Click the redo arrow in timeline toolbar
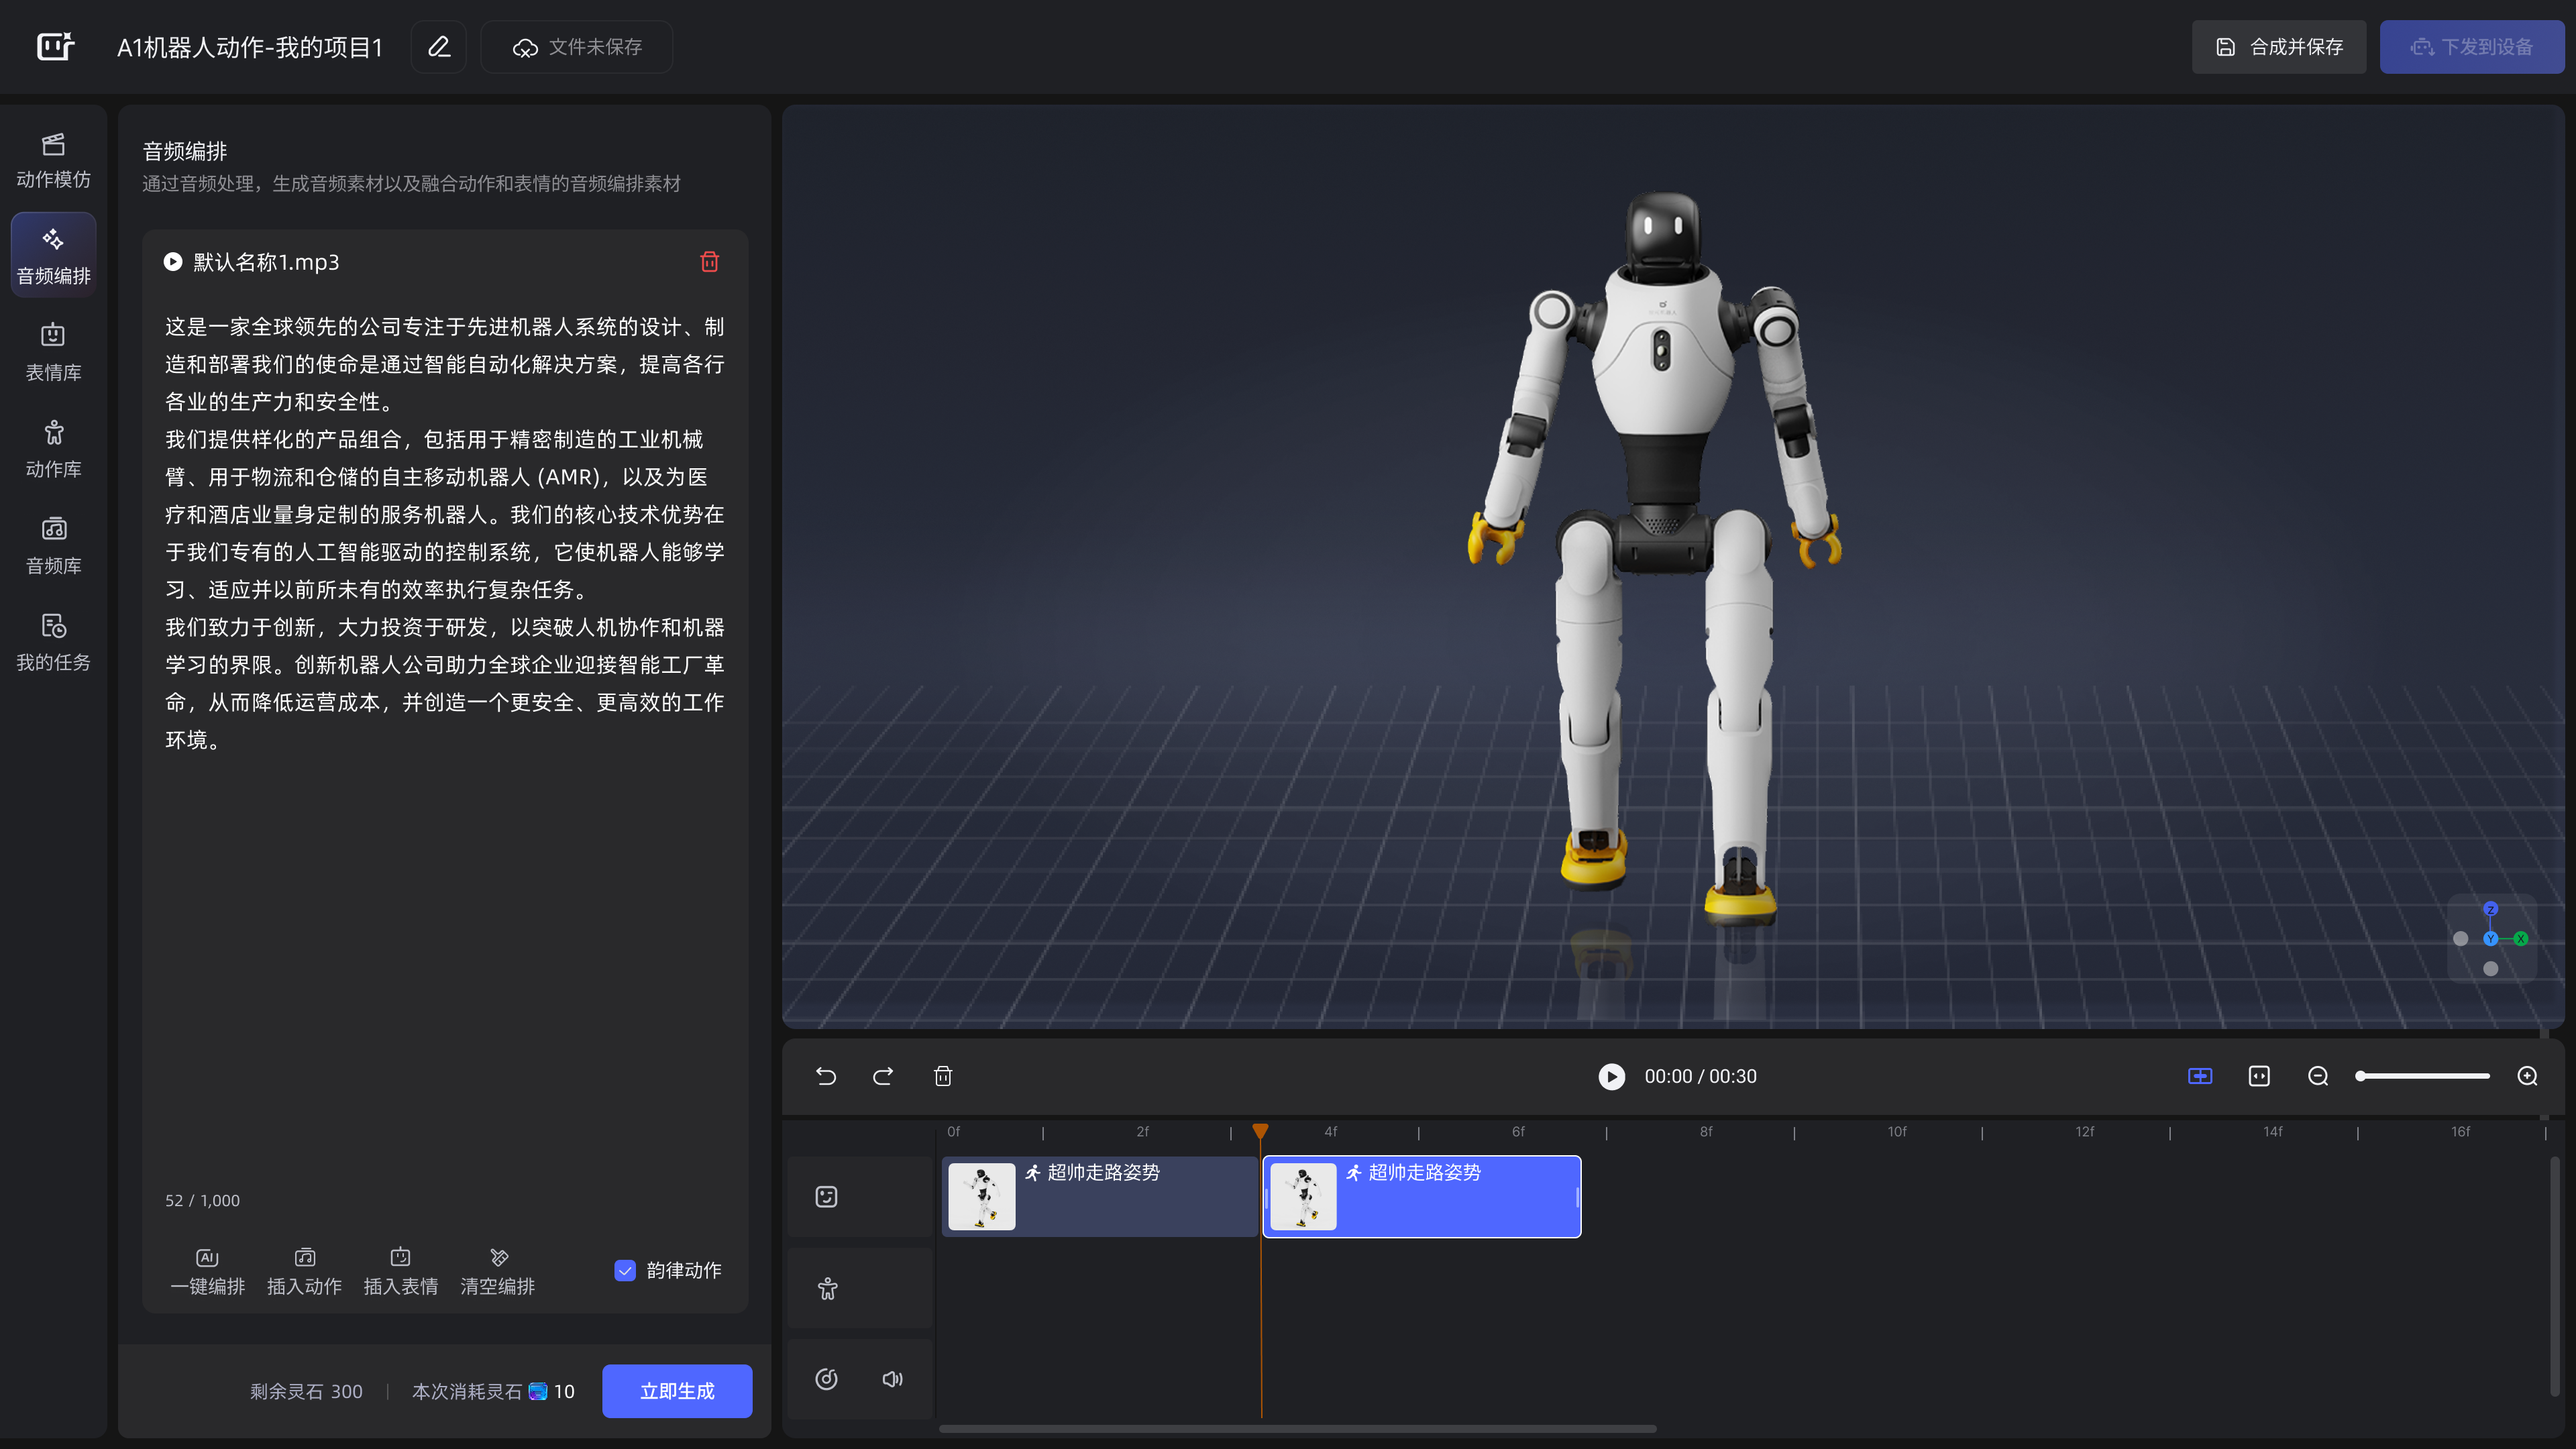The height and width of the screenshot is (1449, 2576). coord(883,1076)
